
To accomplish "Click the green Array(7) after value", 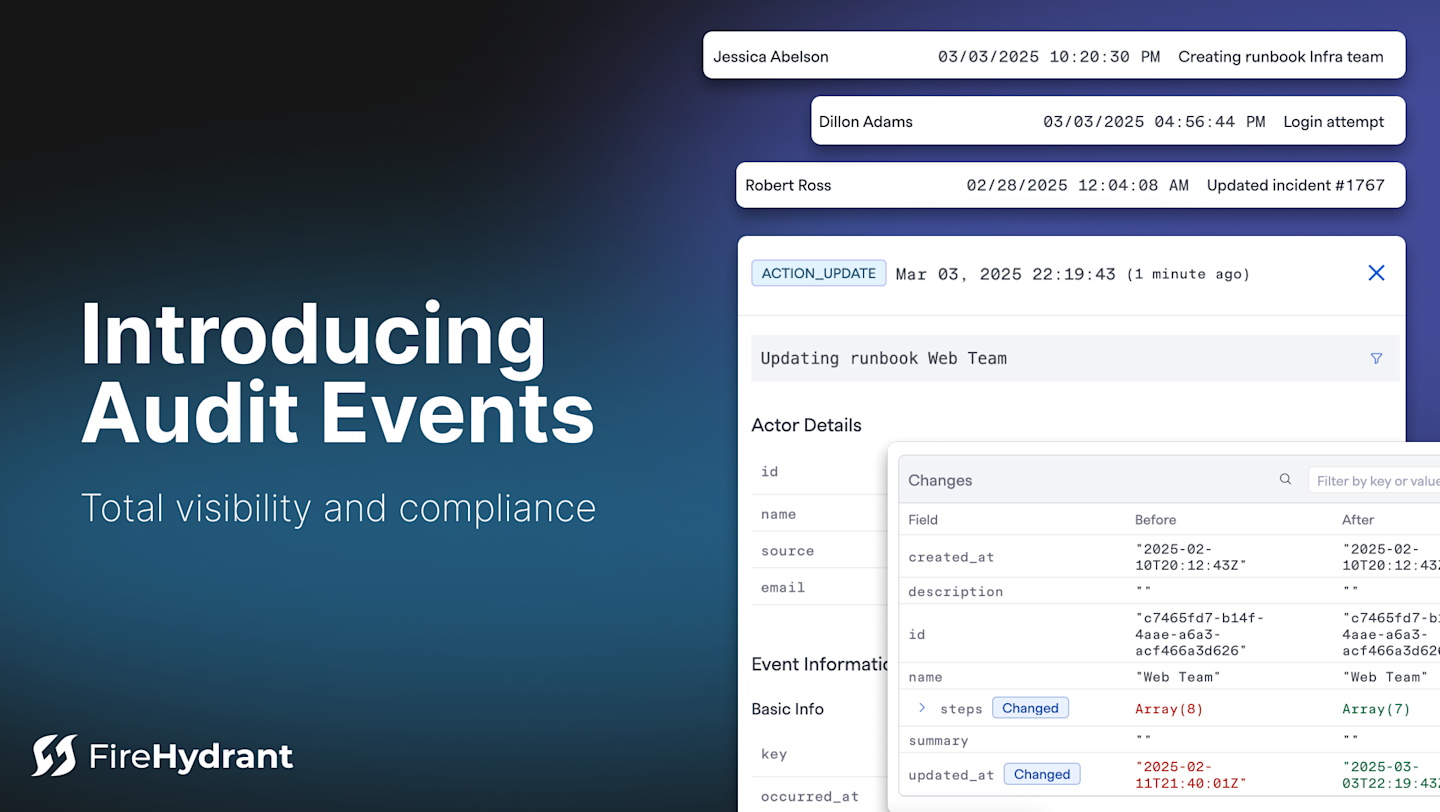I will [x=1376, y=709].
